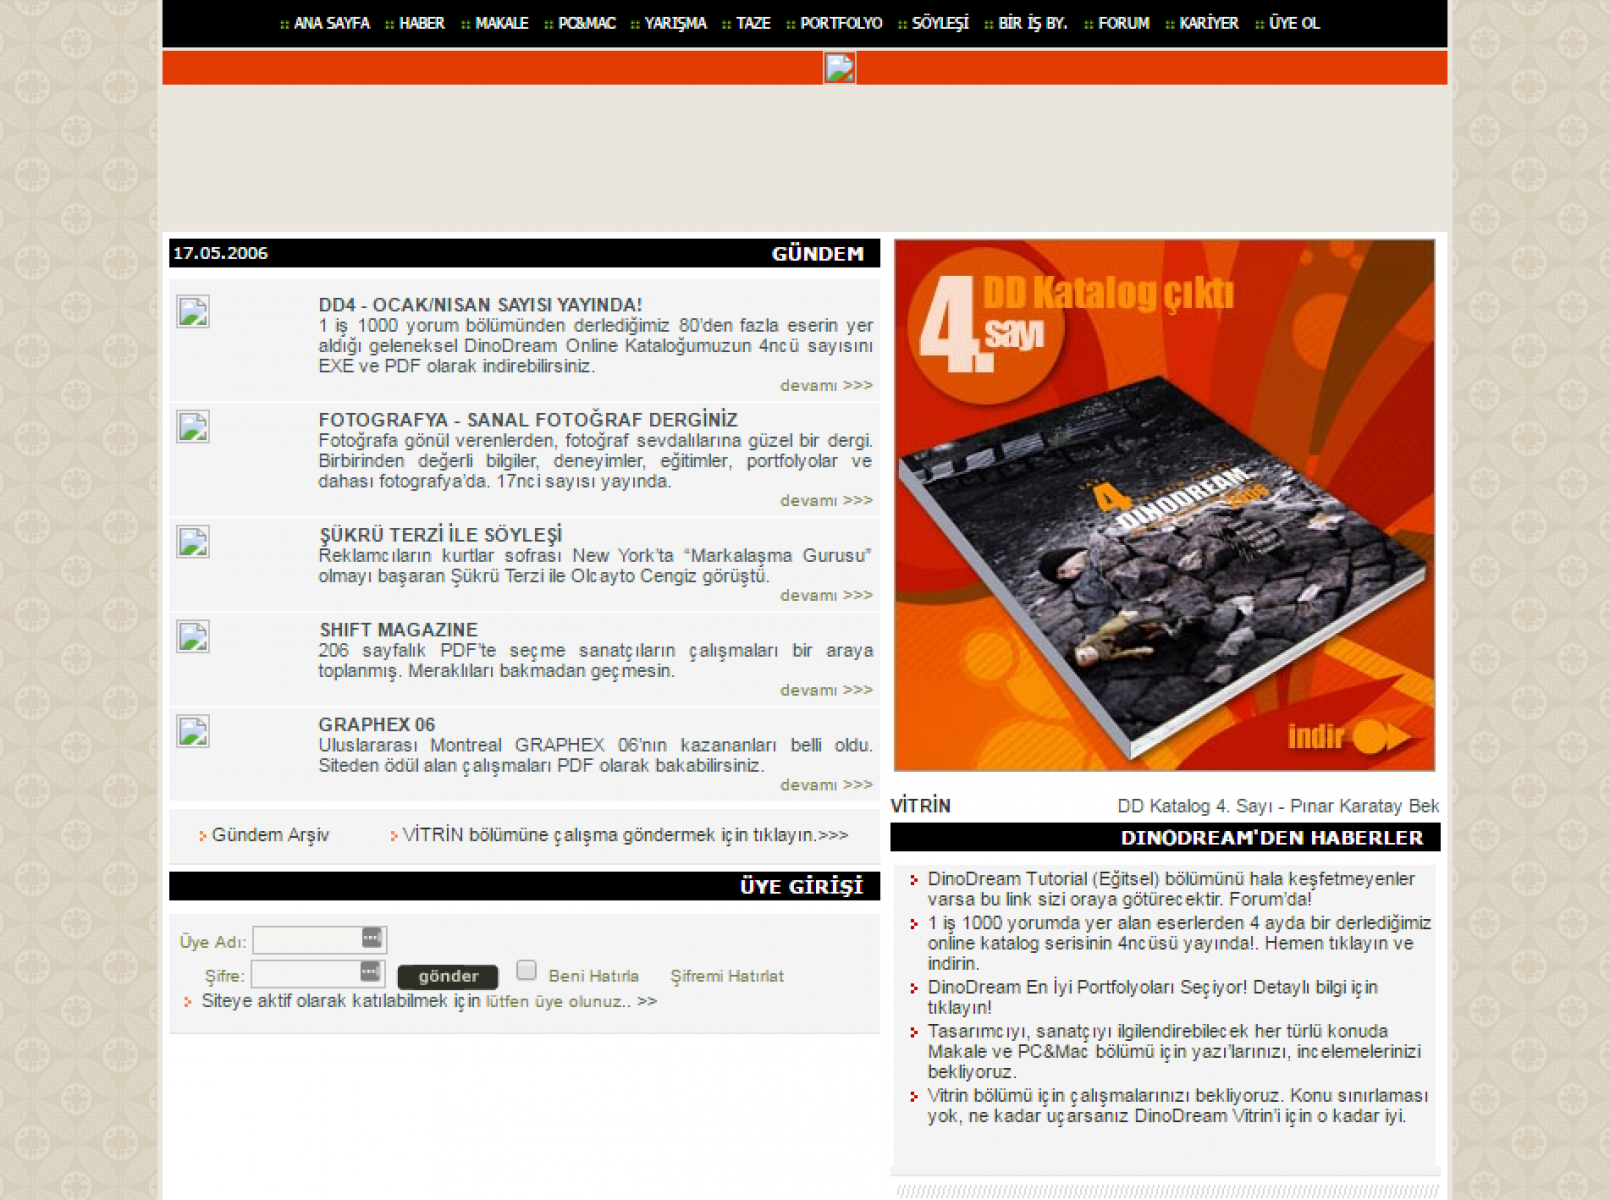The height and width of the screenshot is (1200, 1610).
Task: Click thumbnail icon beside Fotografya article
Action: (193, 427)
